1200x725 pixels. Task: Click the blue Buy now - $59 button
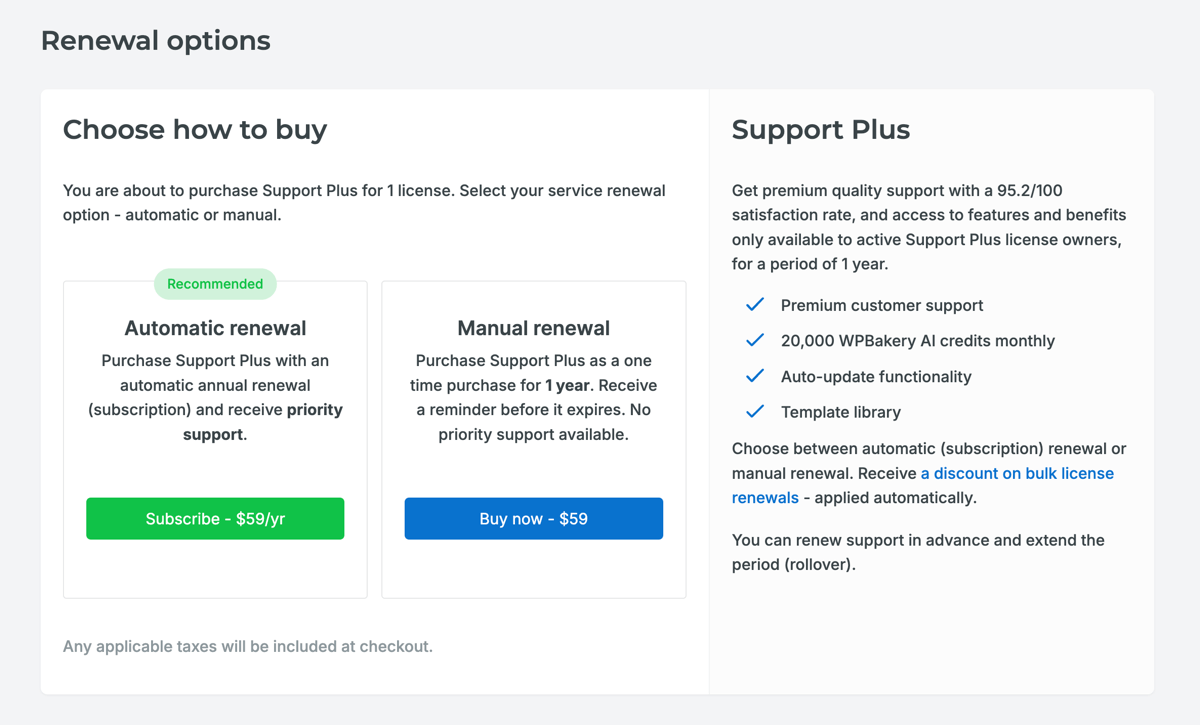(x=534, y=519)
